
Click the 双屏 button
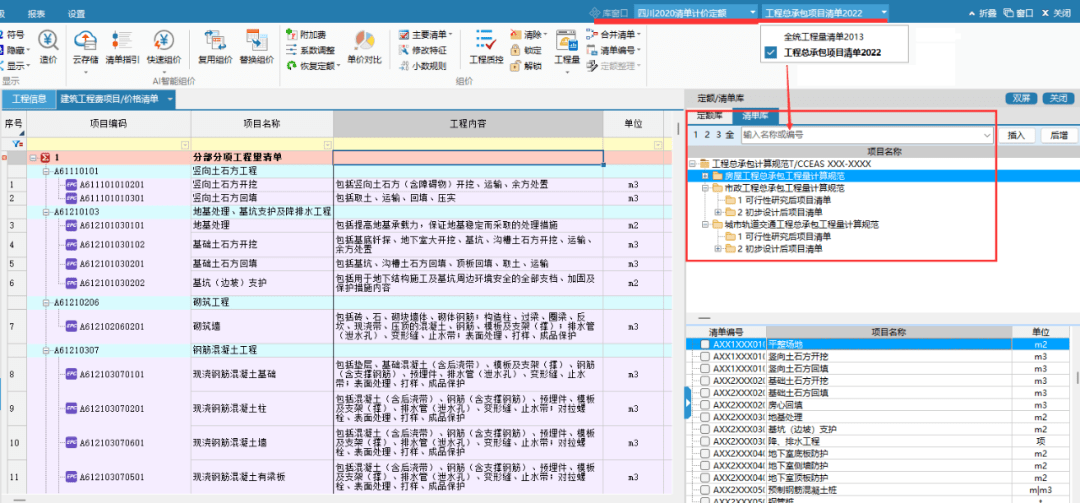tap(1021, 99)
